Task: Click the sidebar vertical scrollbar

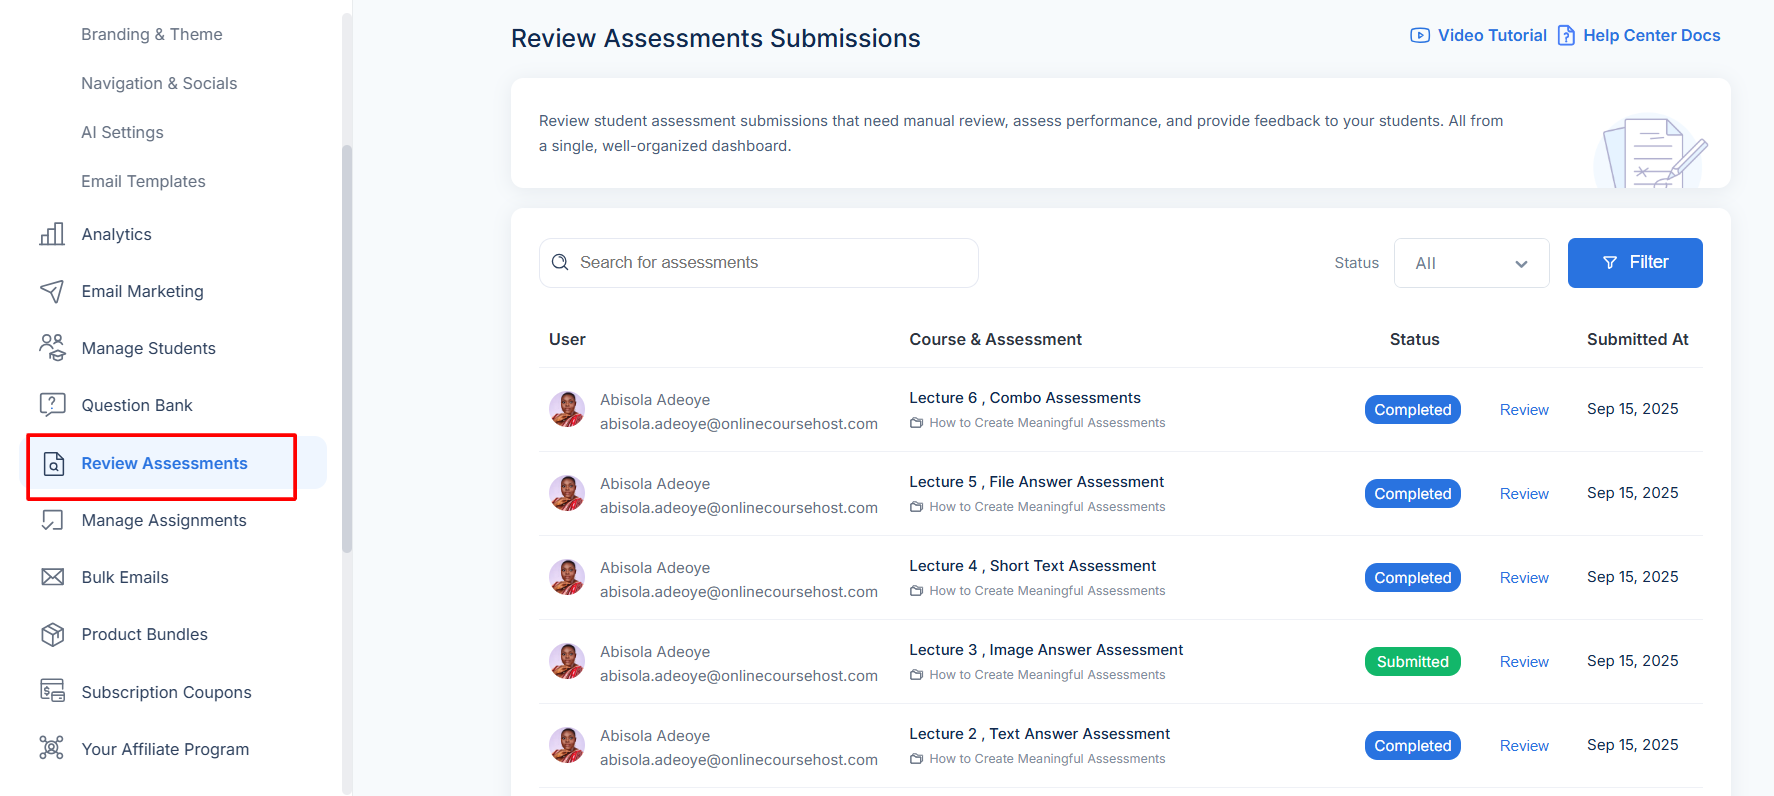Action: click(x=347, y=348)
